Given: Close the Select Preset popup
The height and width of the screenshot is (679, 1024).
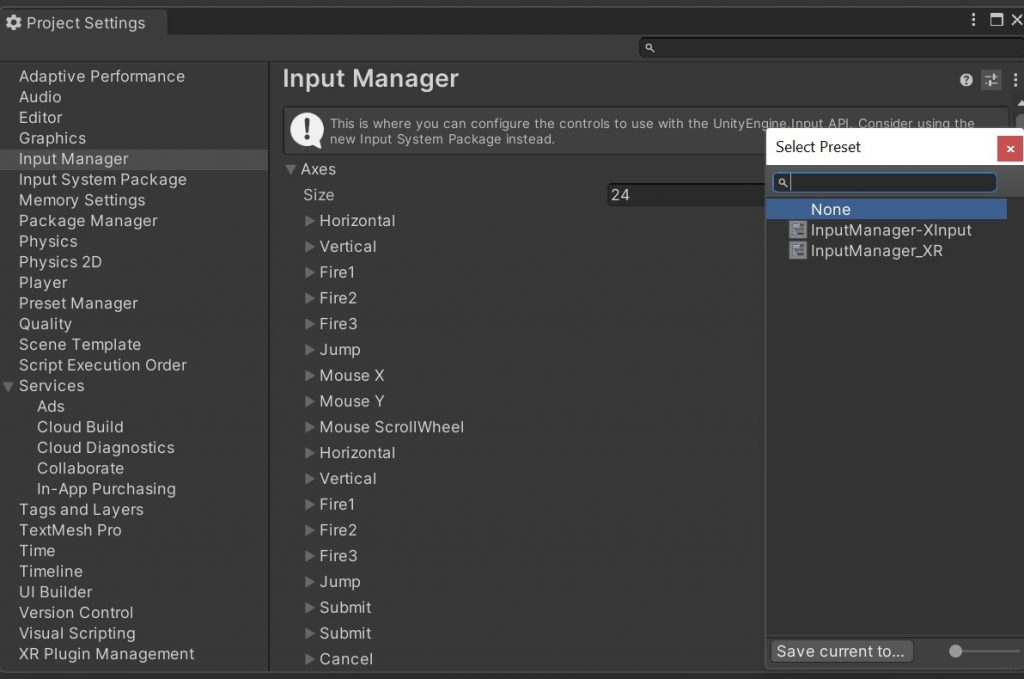Looking at the screenshot, I should pyautogui.click(x=1010, y=149).
